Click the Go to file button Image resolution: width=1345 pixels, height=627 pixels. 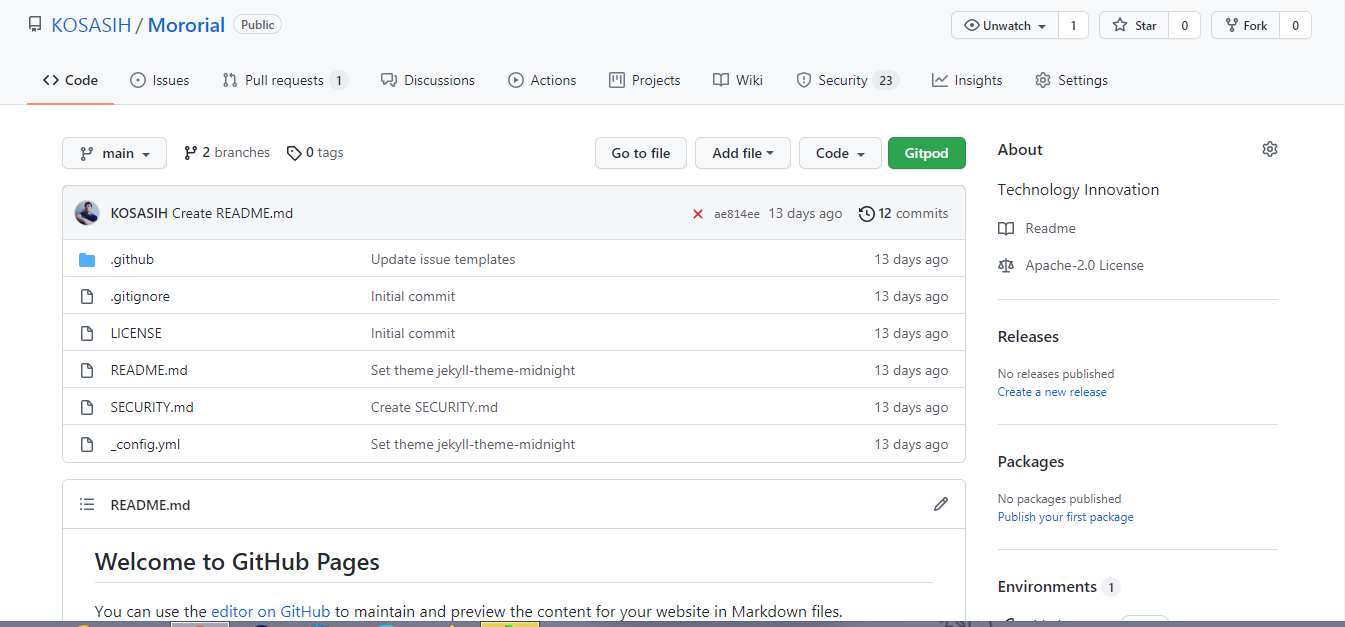pyautogui.click(x=641, y=153)
